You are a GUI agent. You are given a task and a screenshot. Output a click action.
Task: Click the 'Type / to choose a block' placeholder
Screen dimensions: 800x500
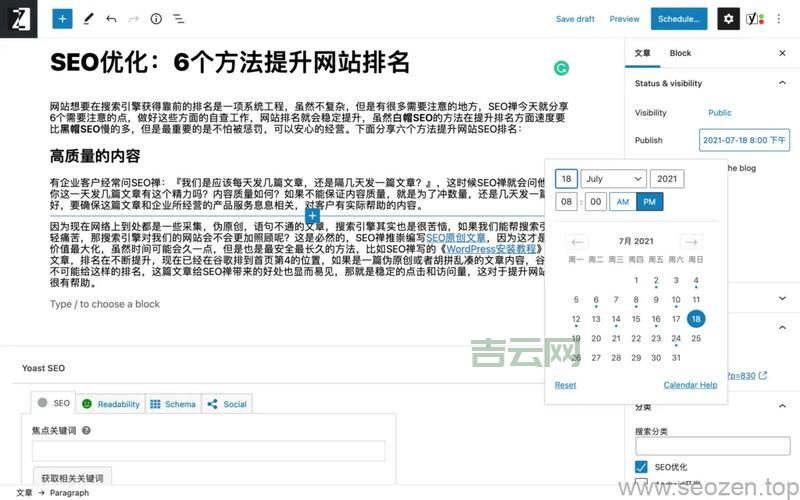coord(105,304)
